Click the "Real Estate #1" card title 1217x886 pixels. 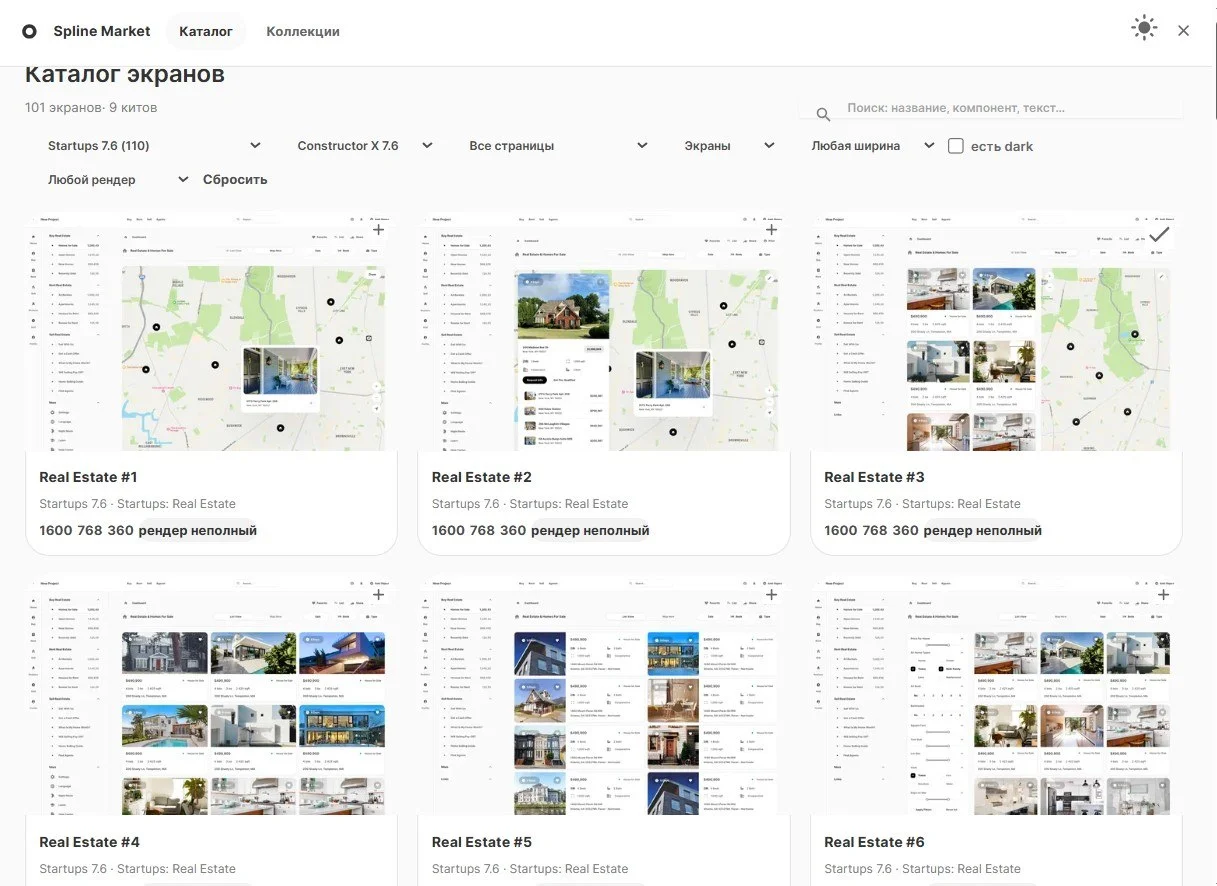pos(88,477)
